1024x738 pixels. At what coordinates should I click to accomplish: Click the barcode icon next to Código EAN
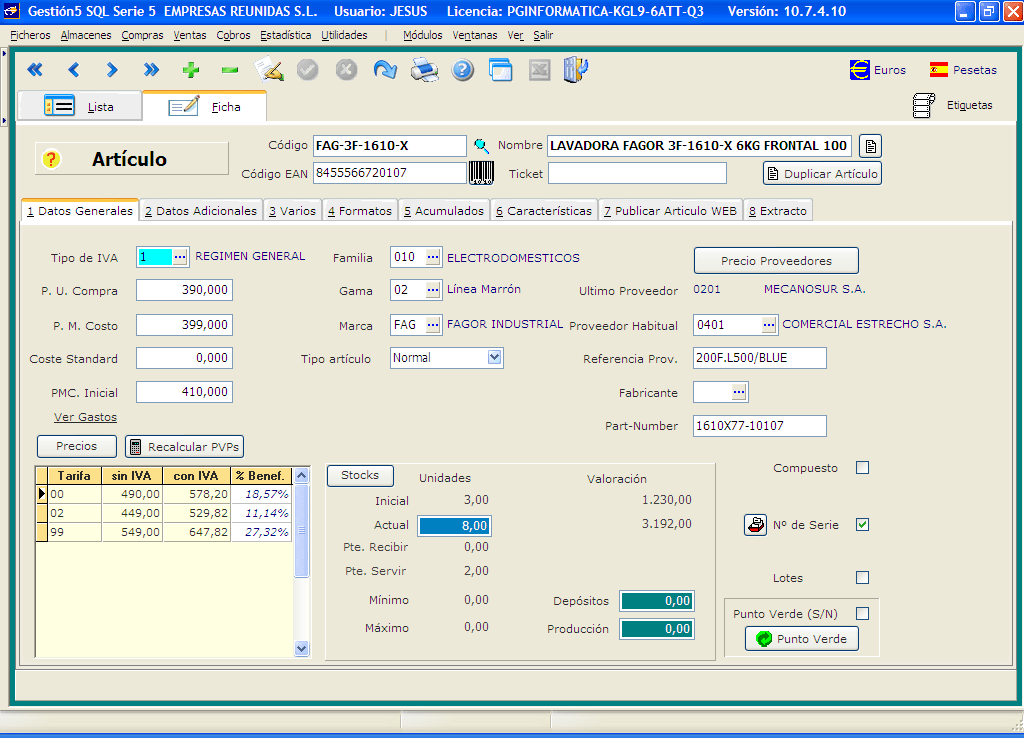pos(482,173)
